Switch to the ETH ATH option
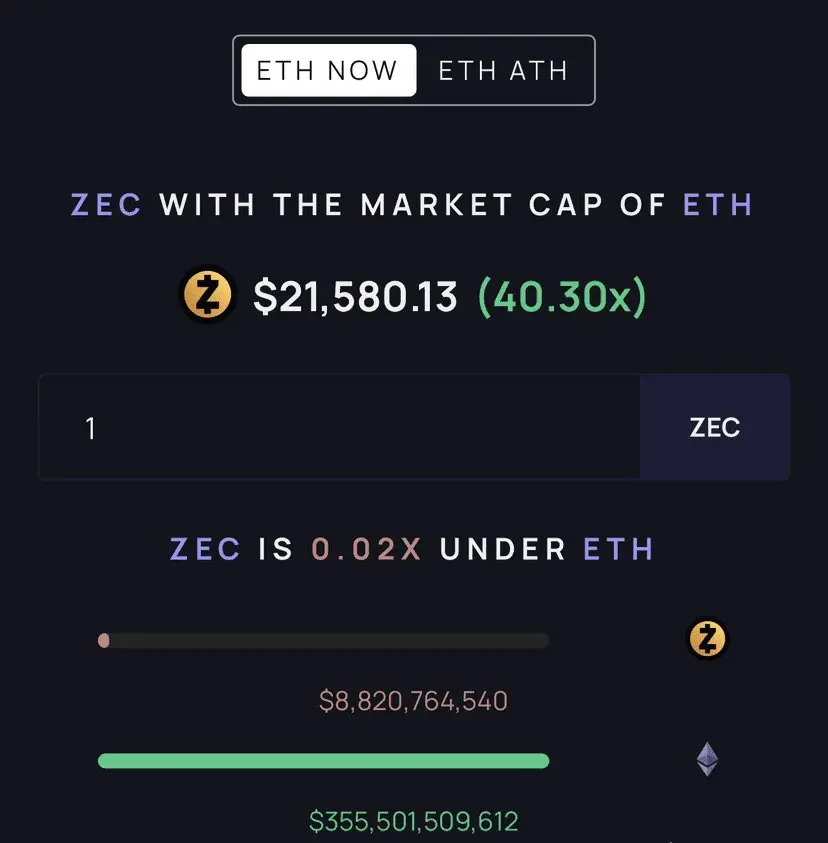Image resolution: width=828 pixels, height=843 pixels. pyautogui.click(x=503, y=70)
